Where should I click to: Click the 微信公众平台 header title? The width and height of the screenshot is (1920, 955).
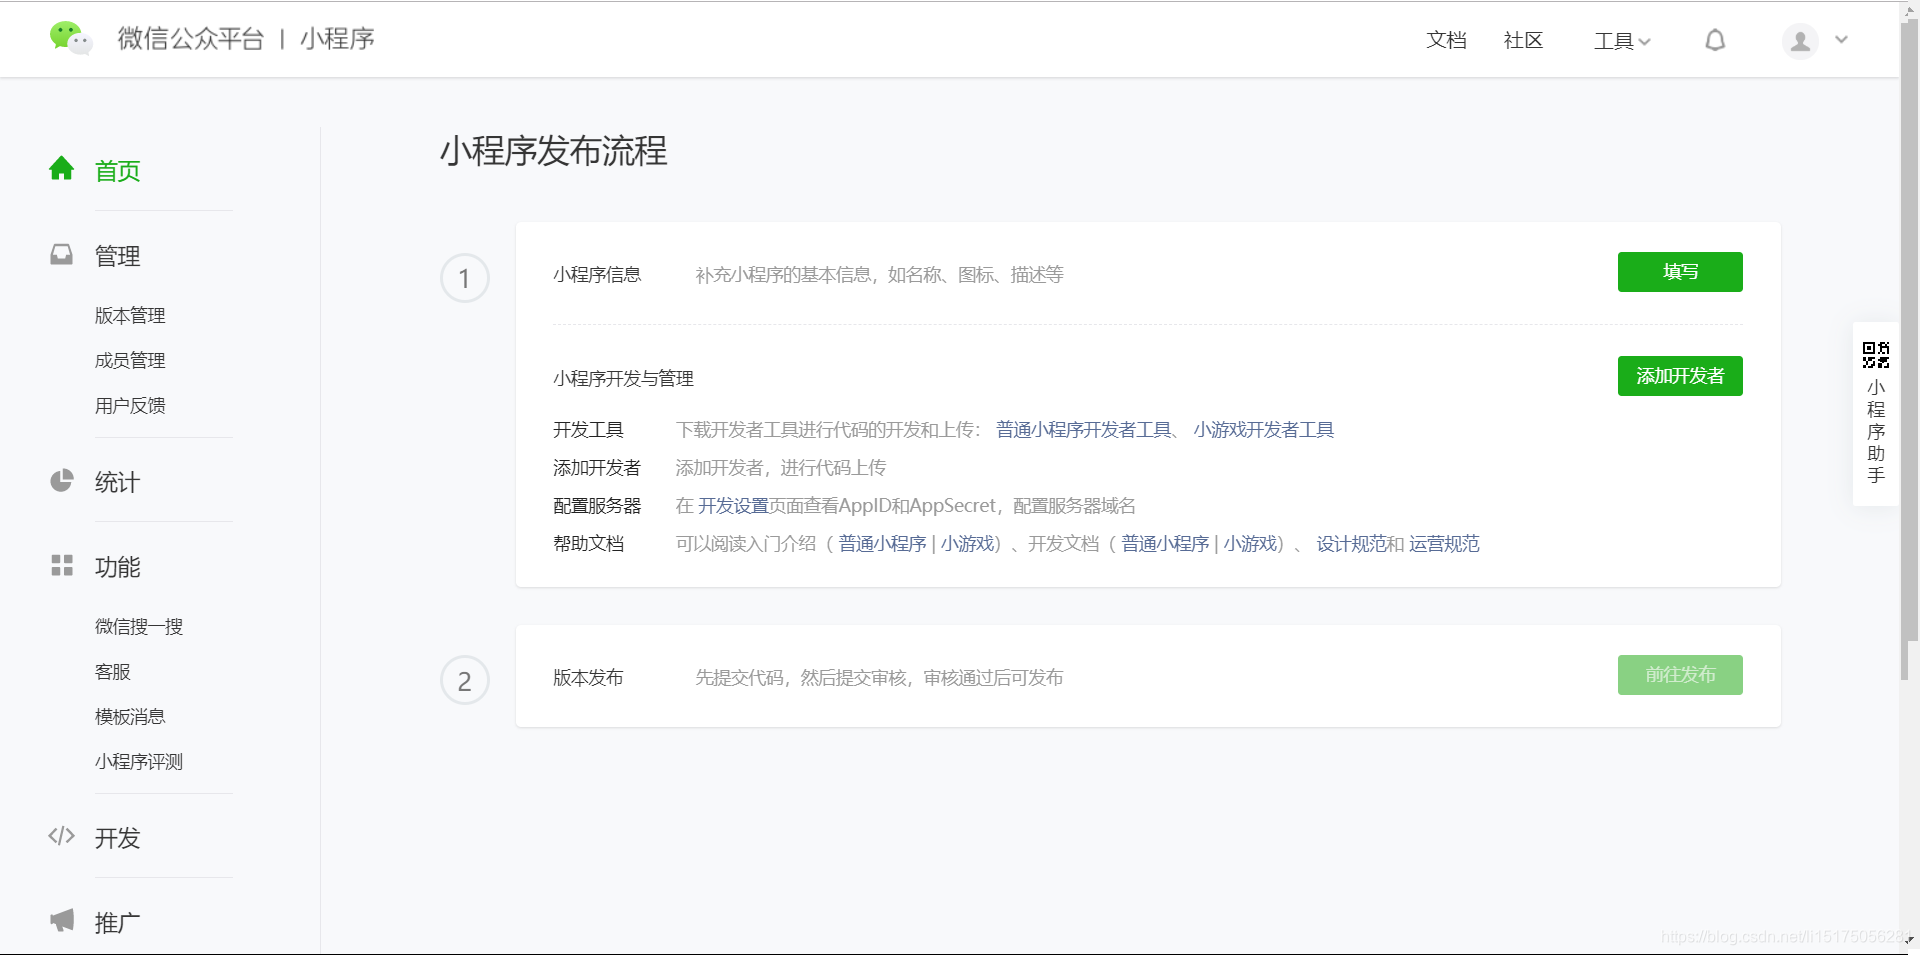(x=191, y=39)
